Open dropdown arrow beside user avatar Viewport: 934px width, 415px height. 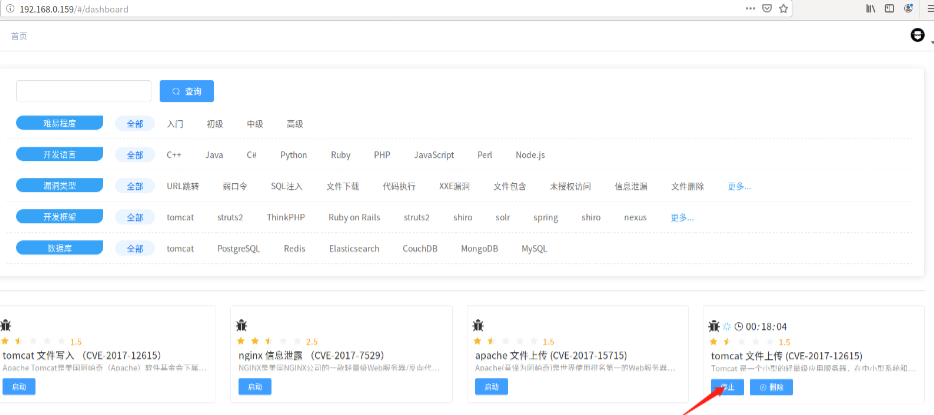click(930, 42)
